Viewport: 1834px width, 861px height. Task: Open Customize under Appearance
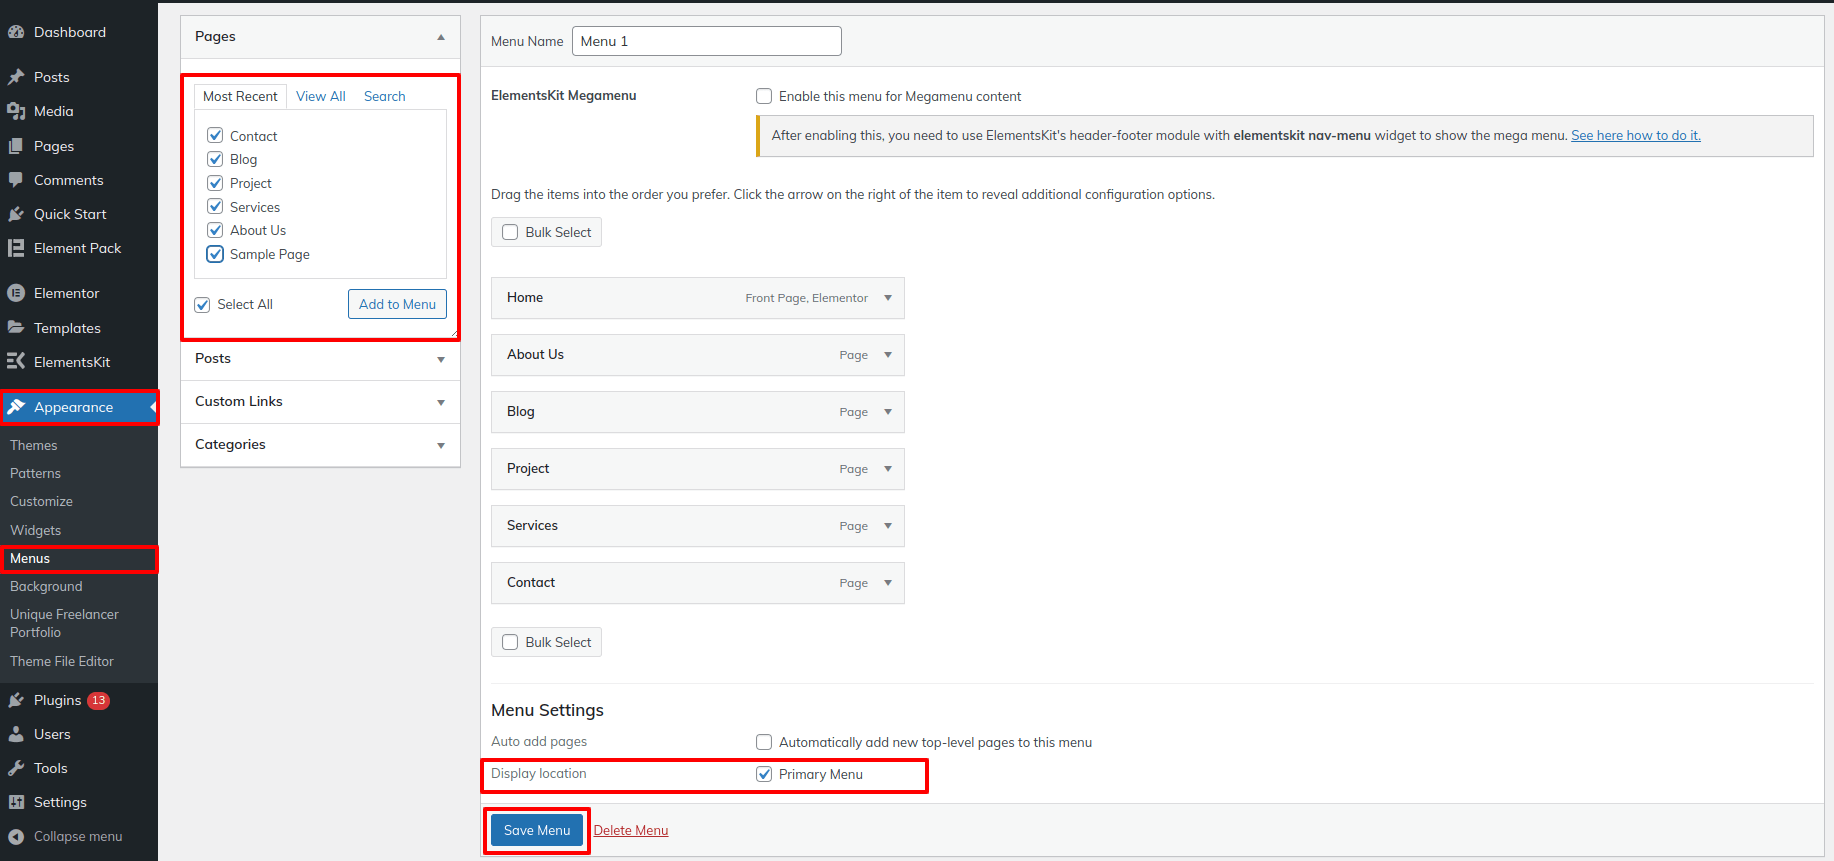pos(41,501)
